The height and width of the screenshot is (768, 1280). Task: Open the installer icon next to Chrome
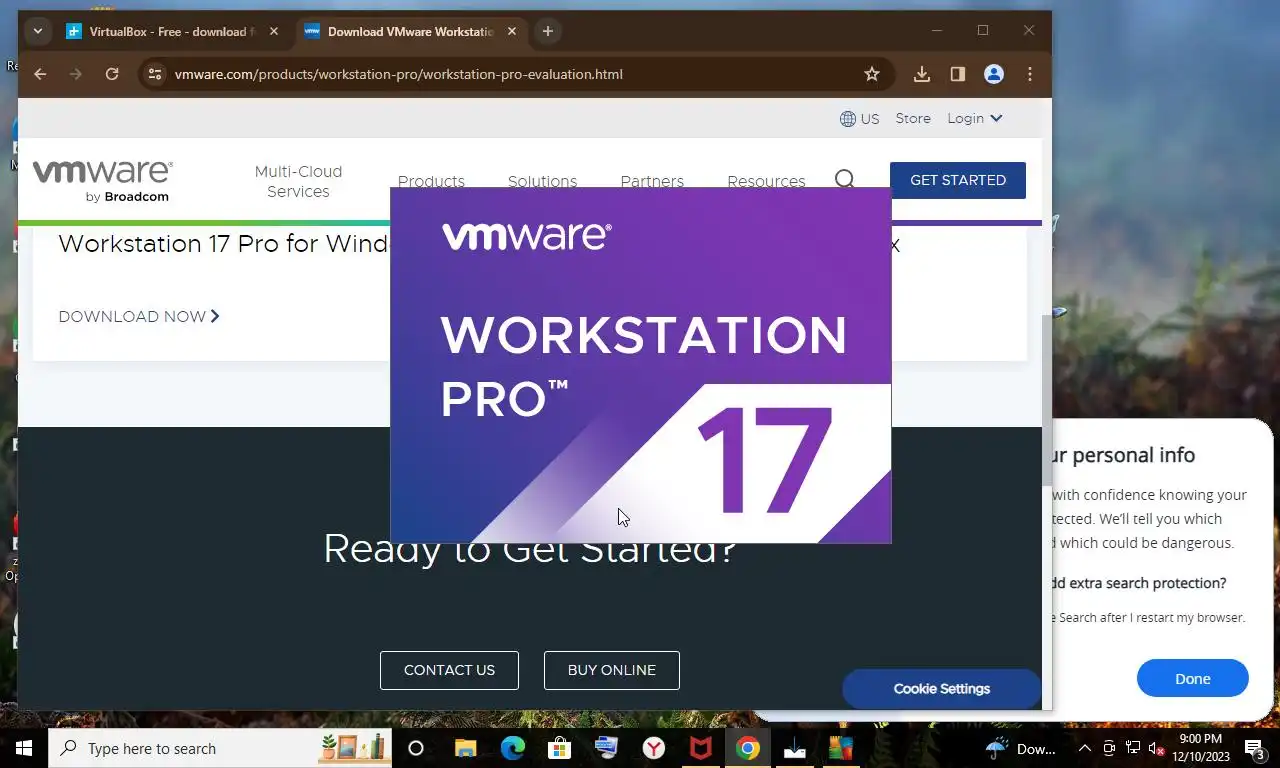point(795,748)
